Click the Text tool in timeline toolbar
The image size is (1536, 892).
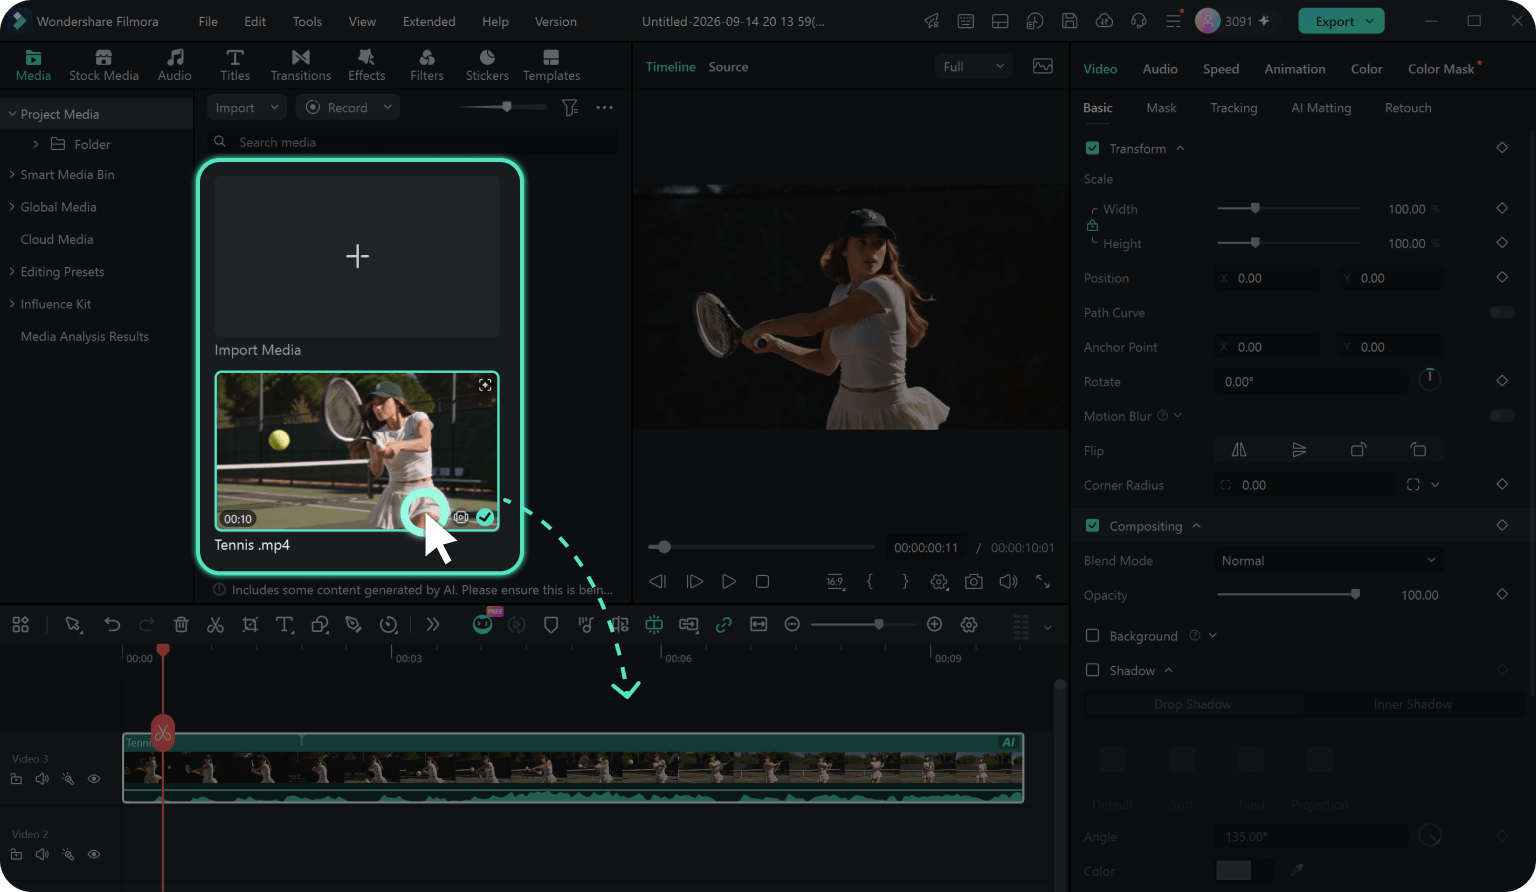(x=285, y=624)
